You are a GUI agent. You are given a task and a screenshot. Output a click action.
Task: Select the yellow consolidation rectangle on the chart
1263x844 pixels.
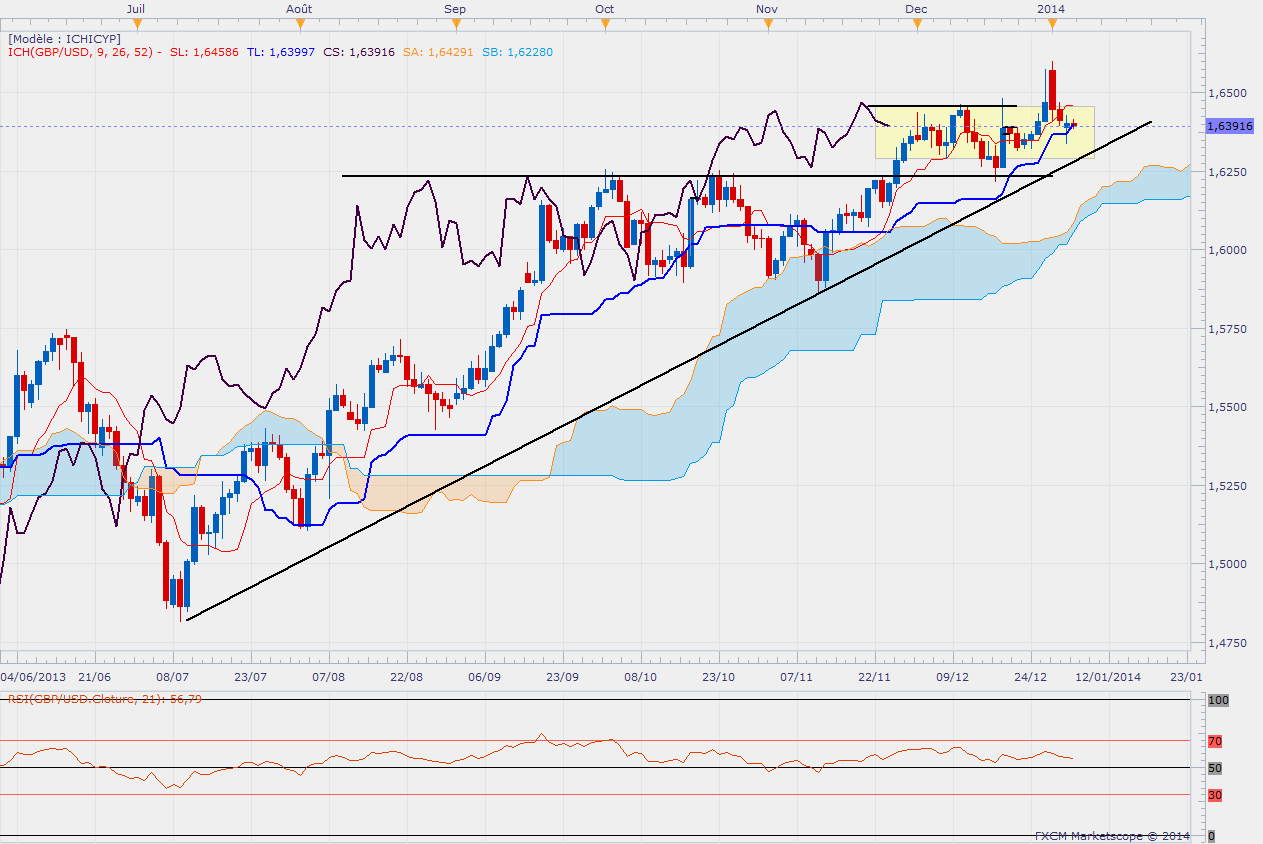click(985, 132)
